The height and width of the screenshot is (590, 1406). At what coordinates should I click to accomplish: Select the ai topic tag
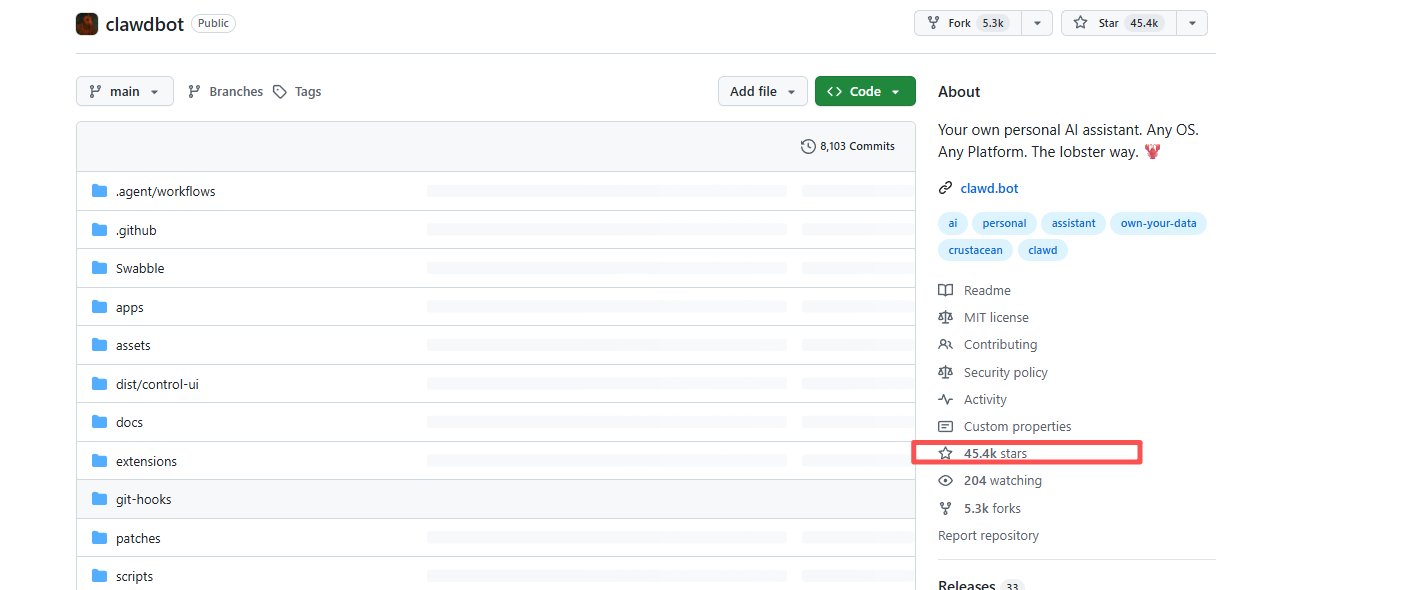(953, 223)
